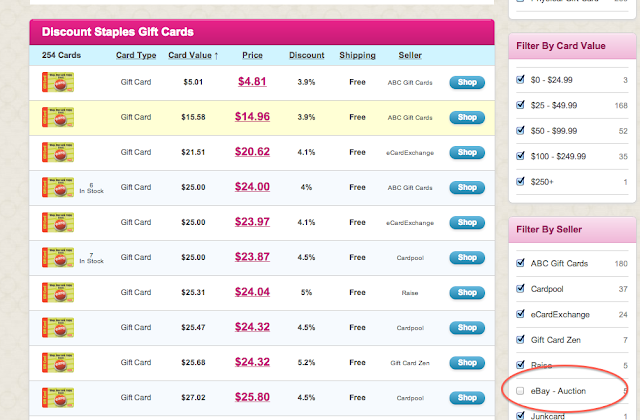Screen dimensions: 640x420
Task: Open the $20.62 price link
Action: (252, 152)
